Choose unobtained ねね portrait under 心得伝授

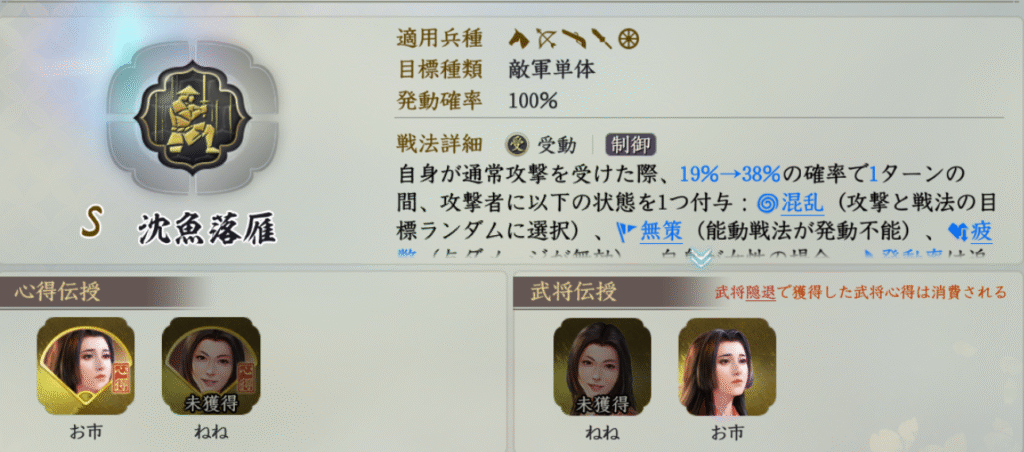pos(211,366)
